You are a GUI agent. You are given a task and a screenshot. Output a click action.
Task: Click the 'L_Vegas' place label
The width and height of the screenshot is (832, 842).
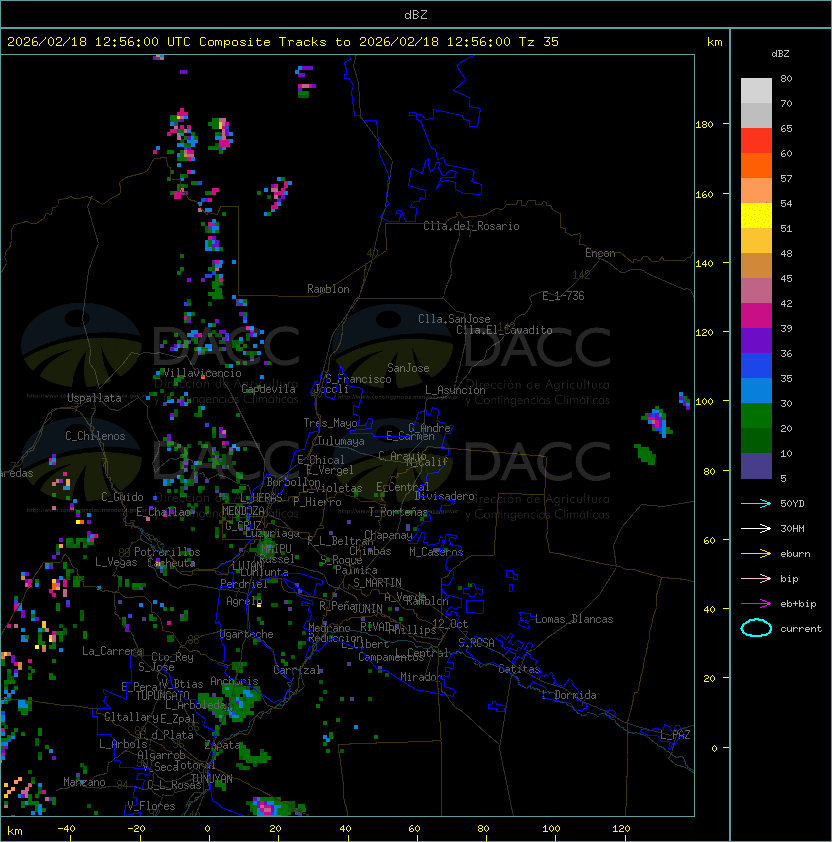click(x=116, y=562)
